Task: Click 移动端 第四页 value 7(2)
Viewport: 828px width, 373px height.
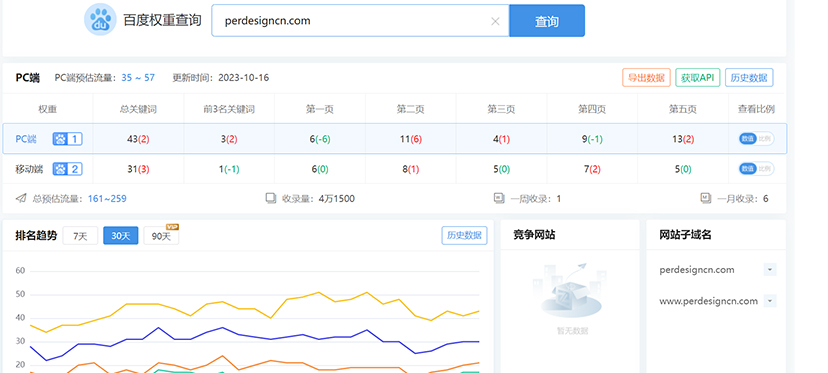Action: [592, 170]
